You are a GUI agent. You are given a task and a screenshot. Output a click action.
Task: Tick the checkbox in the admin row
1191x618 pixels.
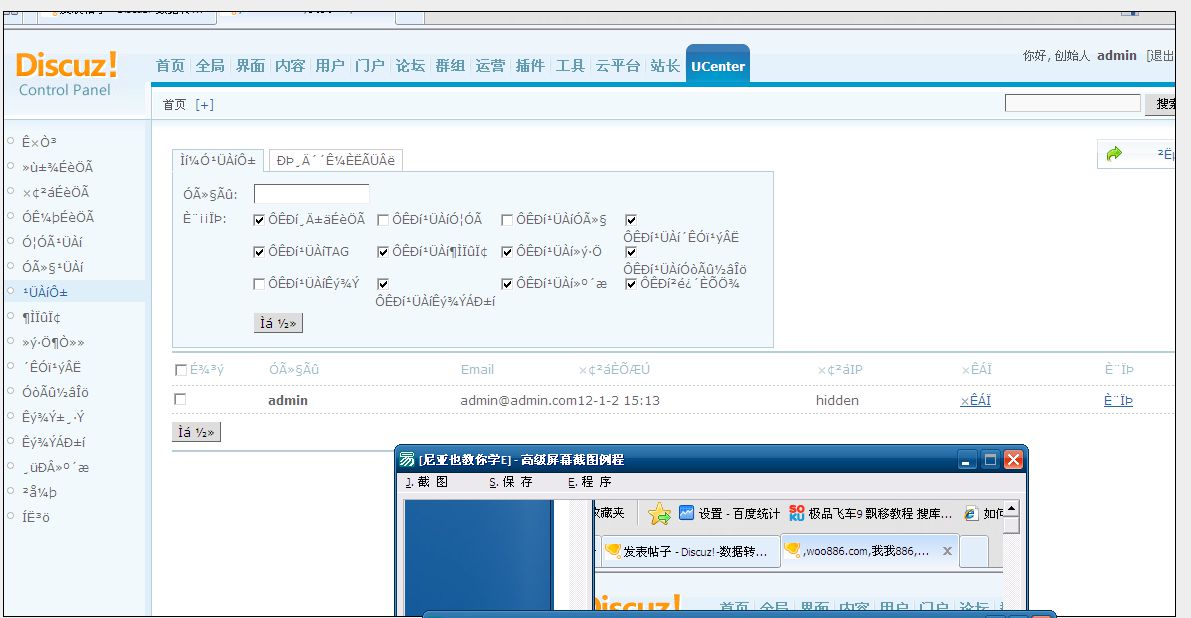click(x=180, y=399)
